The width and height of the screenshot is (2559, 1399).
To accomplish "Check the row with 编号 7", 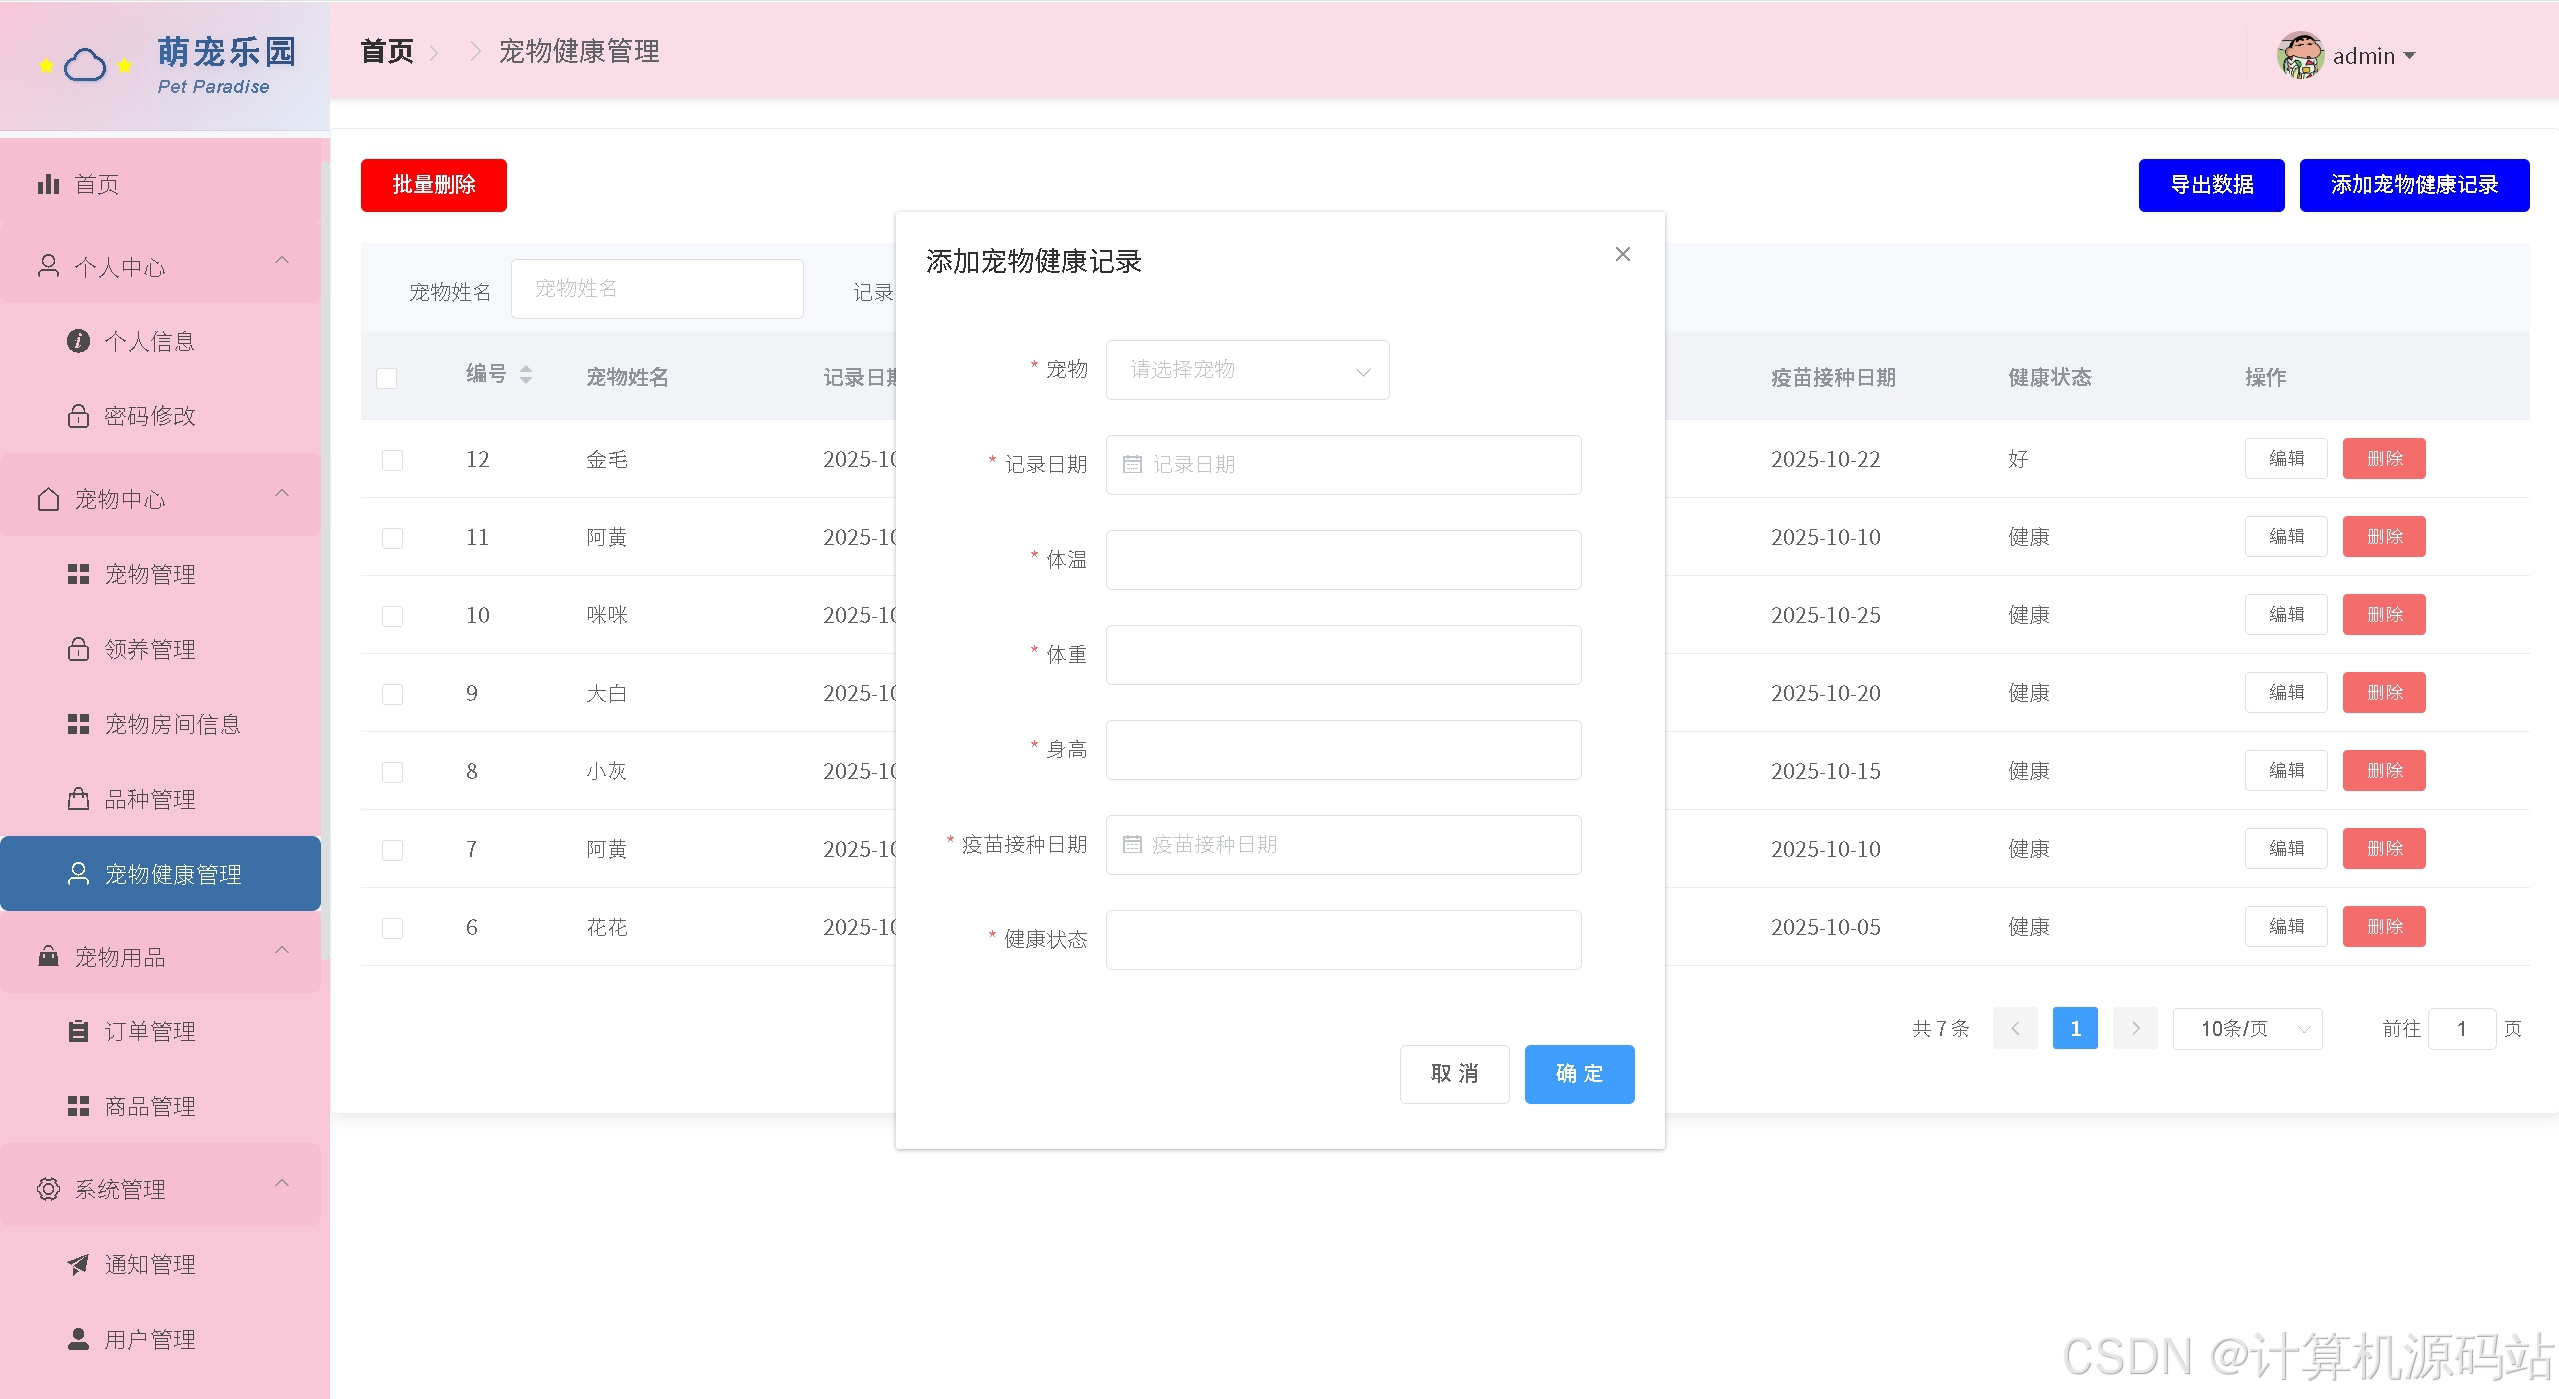I will tap(392, 850).
